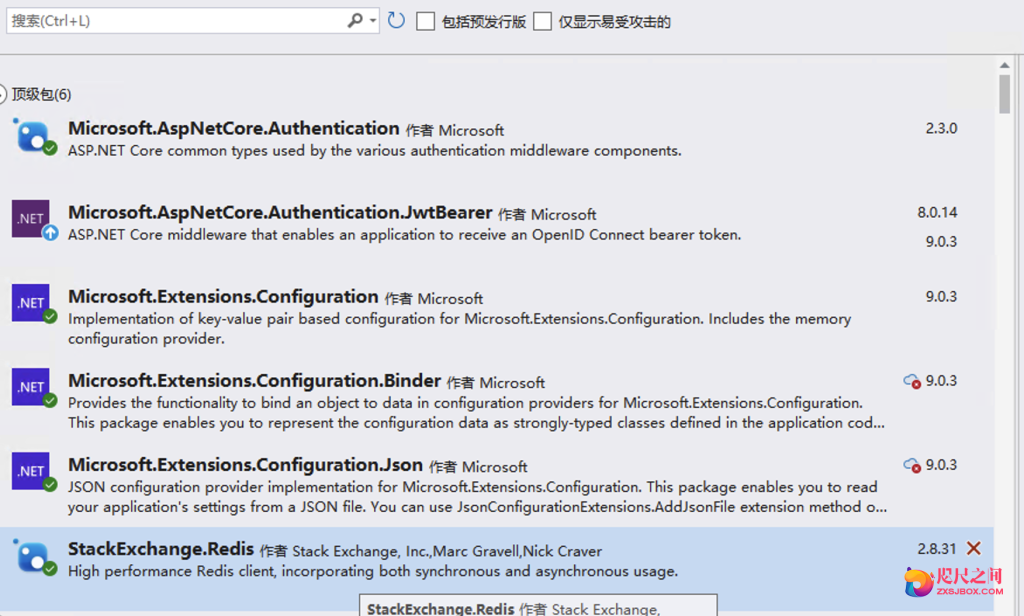Image resolution: width=1024 pixels, height=616 pixels.
Task: Click the JwtBearer package .NET icon
Action: point(31,219)
